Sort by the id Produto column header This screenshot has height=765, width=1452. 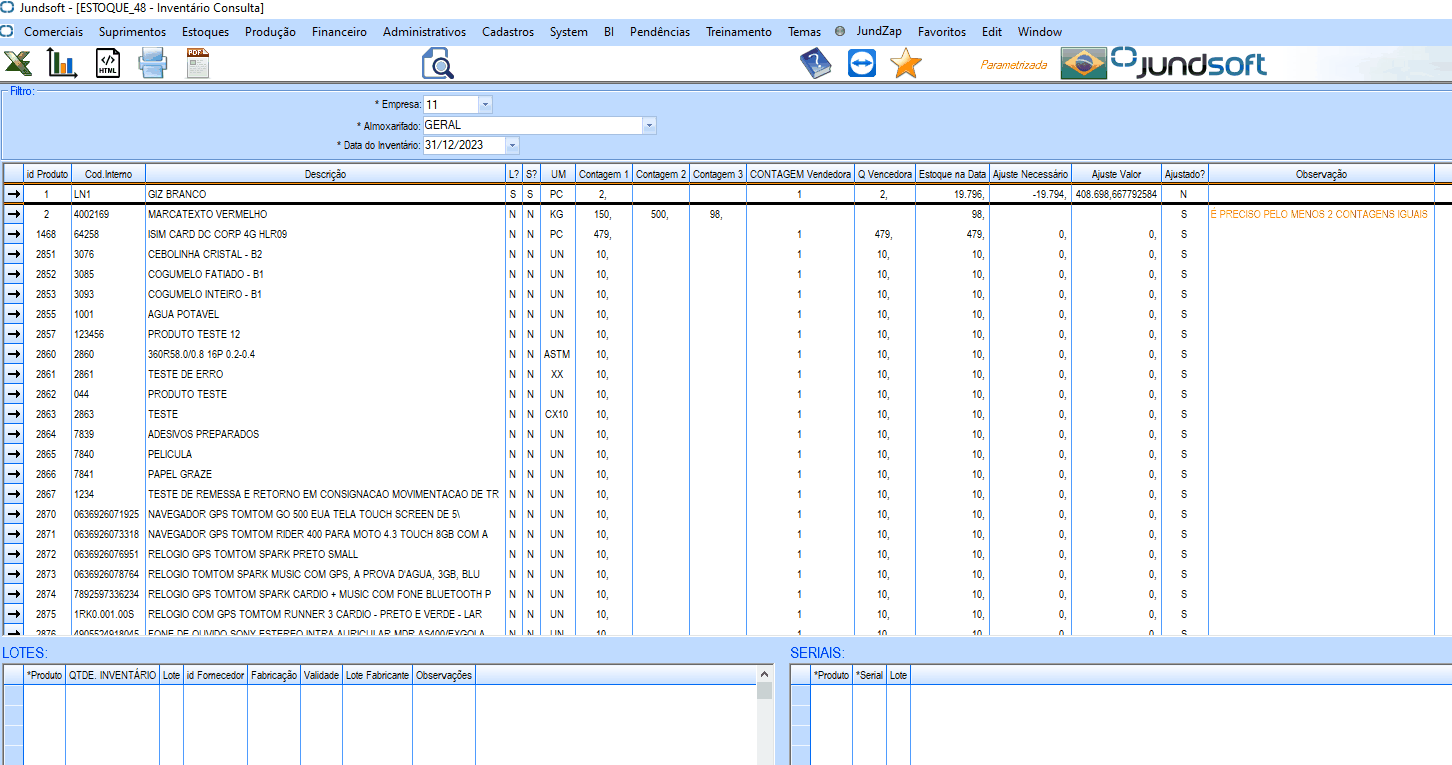(47, 174)
